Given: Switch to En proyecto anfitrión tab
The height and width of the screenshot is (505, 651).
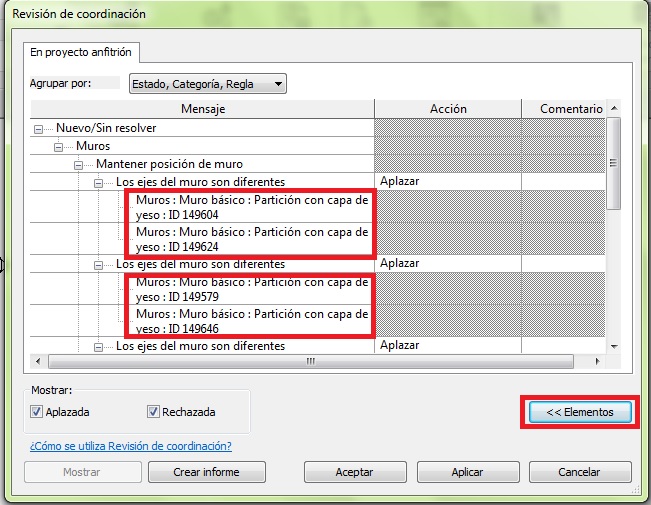Looking at the screenshot, I should coord(80,51).
